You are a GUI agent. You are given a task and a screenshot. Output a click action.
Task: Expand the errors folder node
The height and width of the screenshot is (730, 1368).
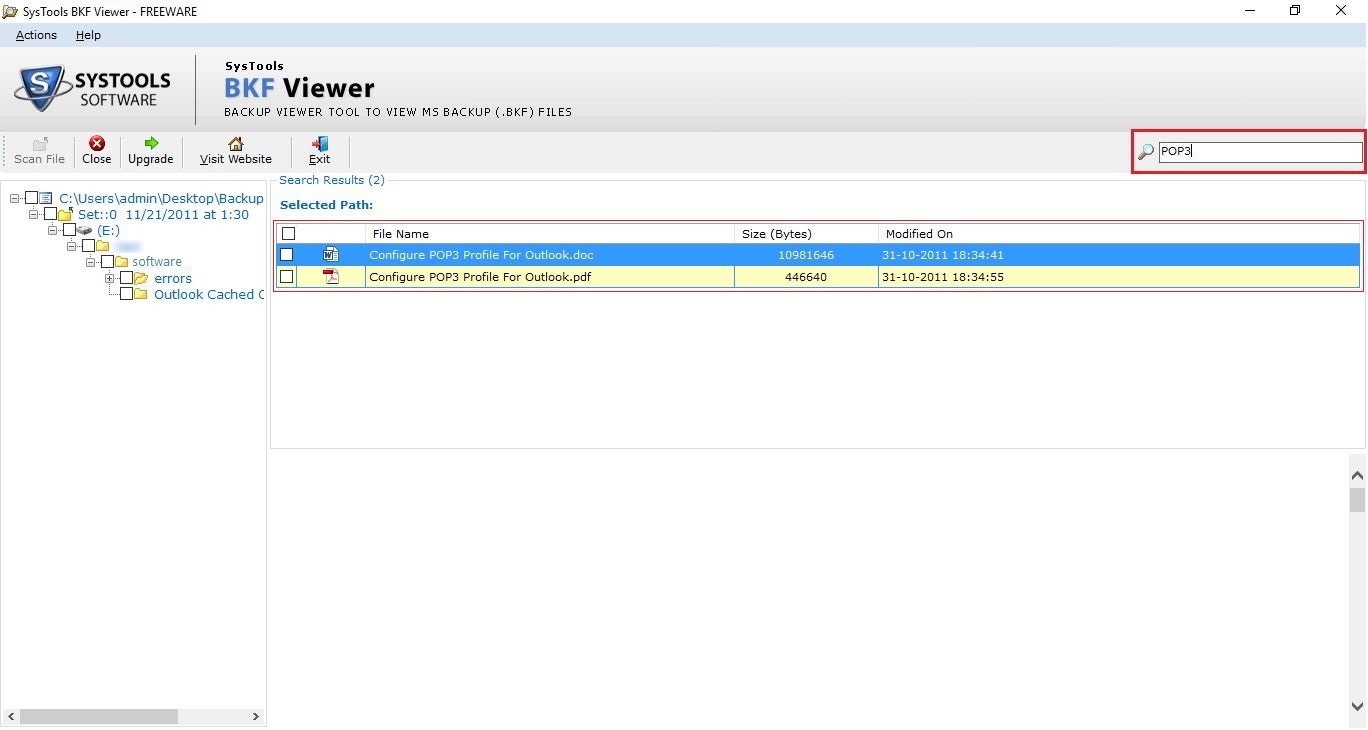[x=110, y=278]
